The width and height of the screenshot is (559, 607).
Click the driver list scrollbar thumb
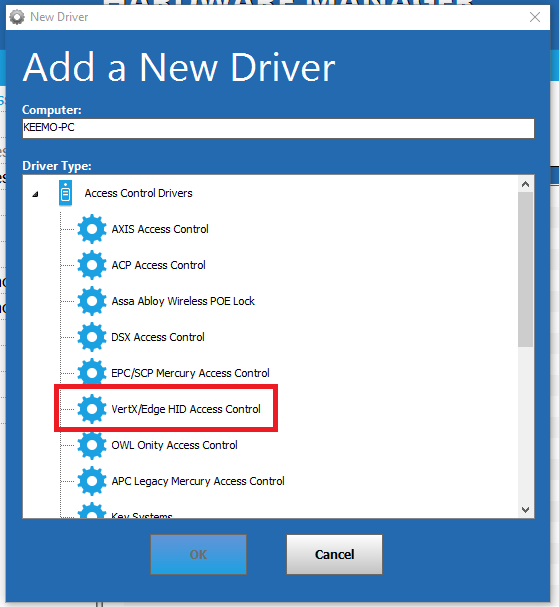pyautogui.click(x=525, y=269)
